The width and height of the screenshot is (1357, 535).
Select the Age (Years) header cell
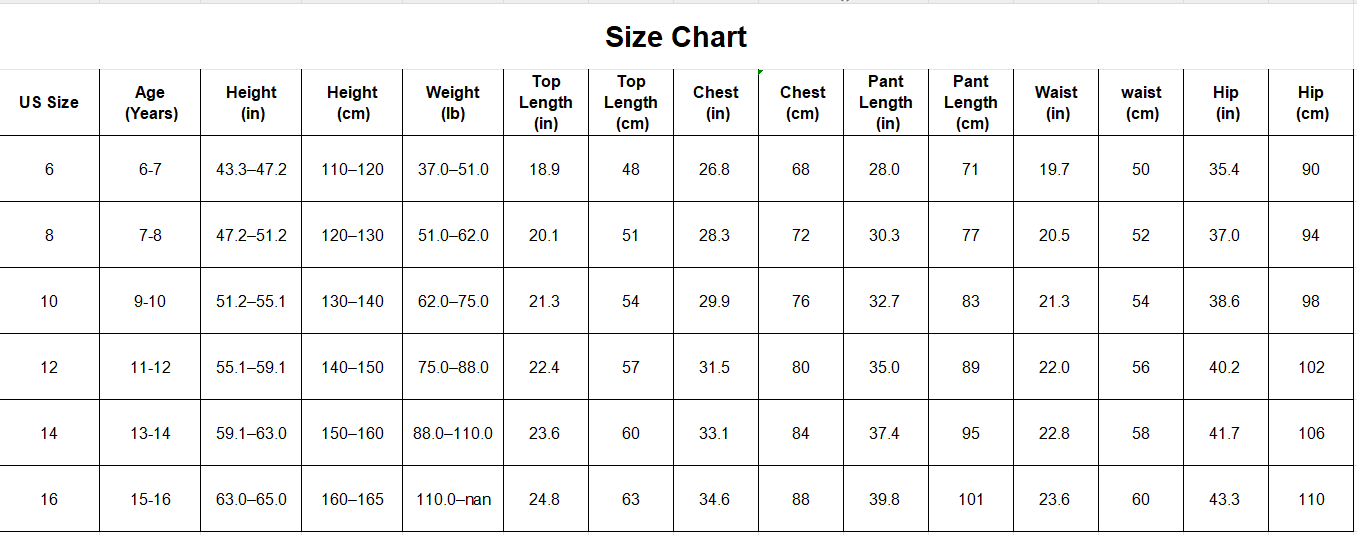(x=150, y=102)
